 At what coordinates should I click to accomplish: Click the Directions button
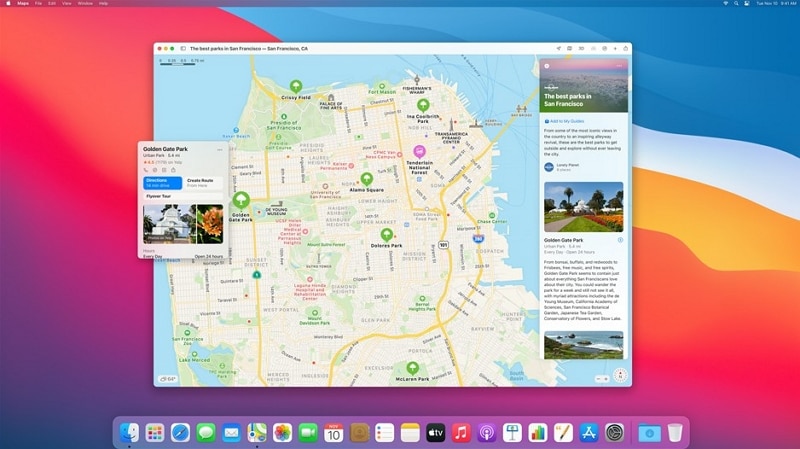(162, 183)
